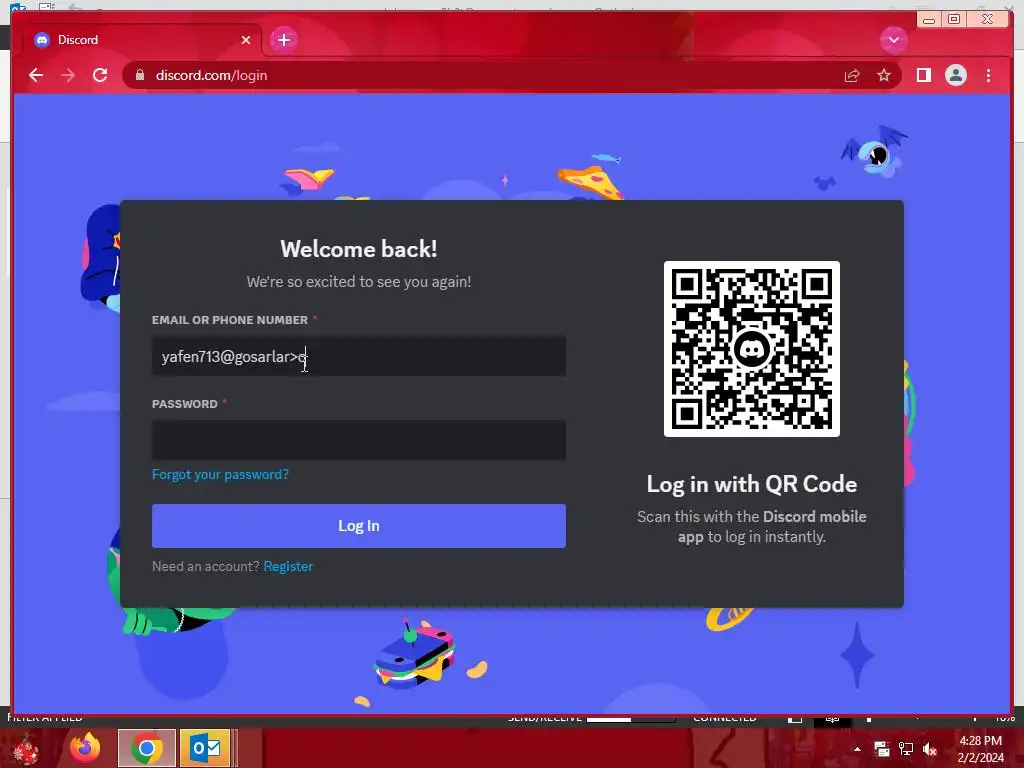Select the Discord browser tab
Screen dimensions: 1024x768
141,40
